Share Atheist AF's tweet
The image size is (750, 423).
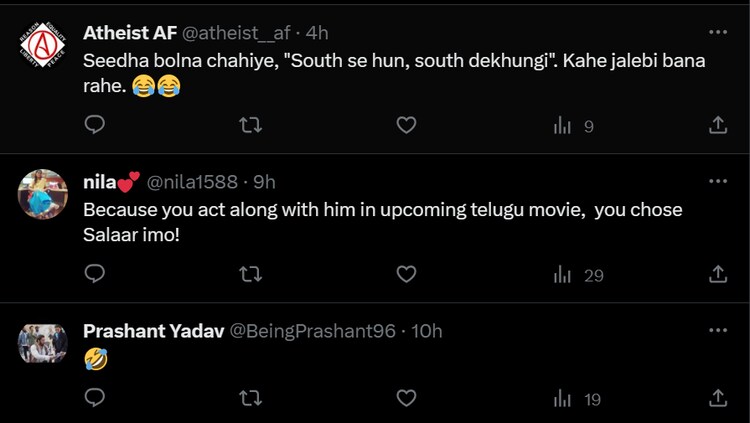(717, 125)
